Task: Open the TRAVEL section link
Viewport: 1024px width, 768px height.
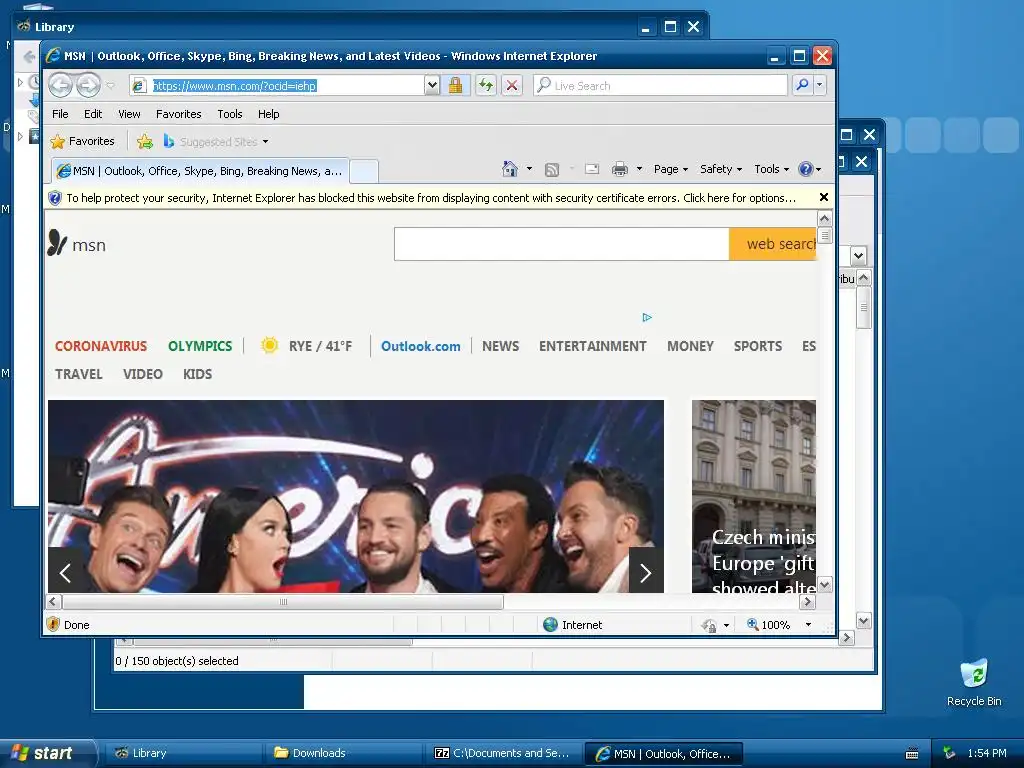Action: (x=78, y=374)
